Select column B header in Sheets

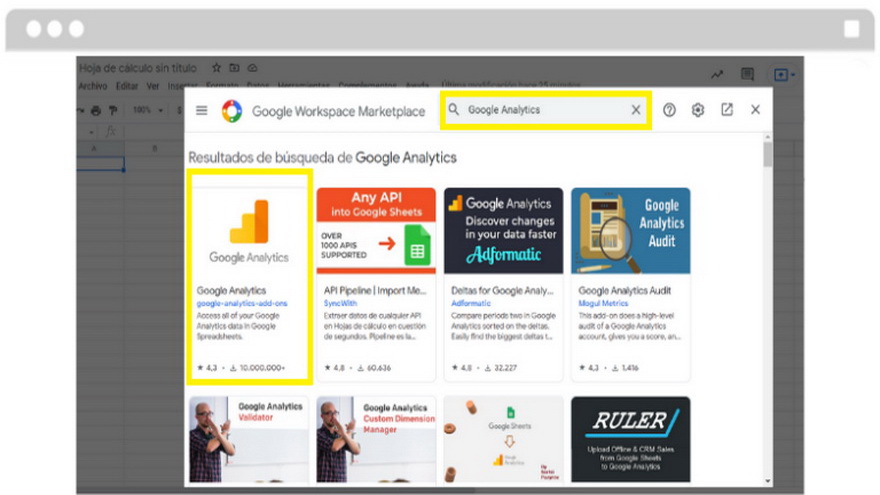click(x=154, y=148)
